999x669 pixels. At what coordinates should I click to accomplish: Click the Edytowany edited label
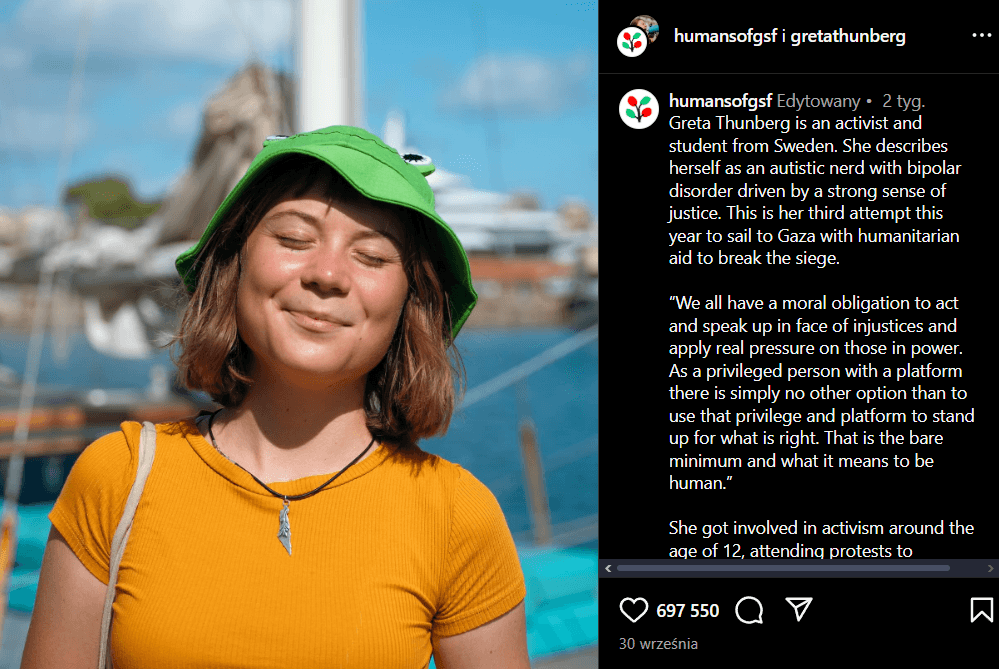818,101
